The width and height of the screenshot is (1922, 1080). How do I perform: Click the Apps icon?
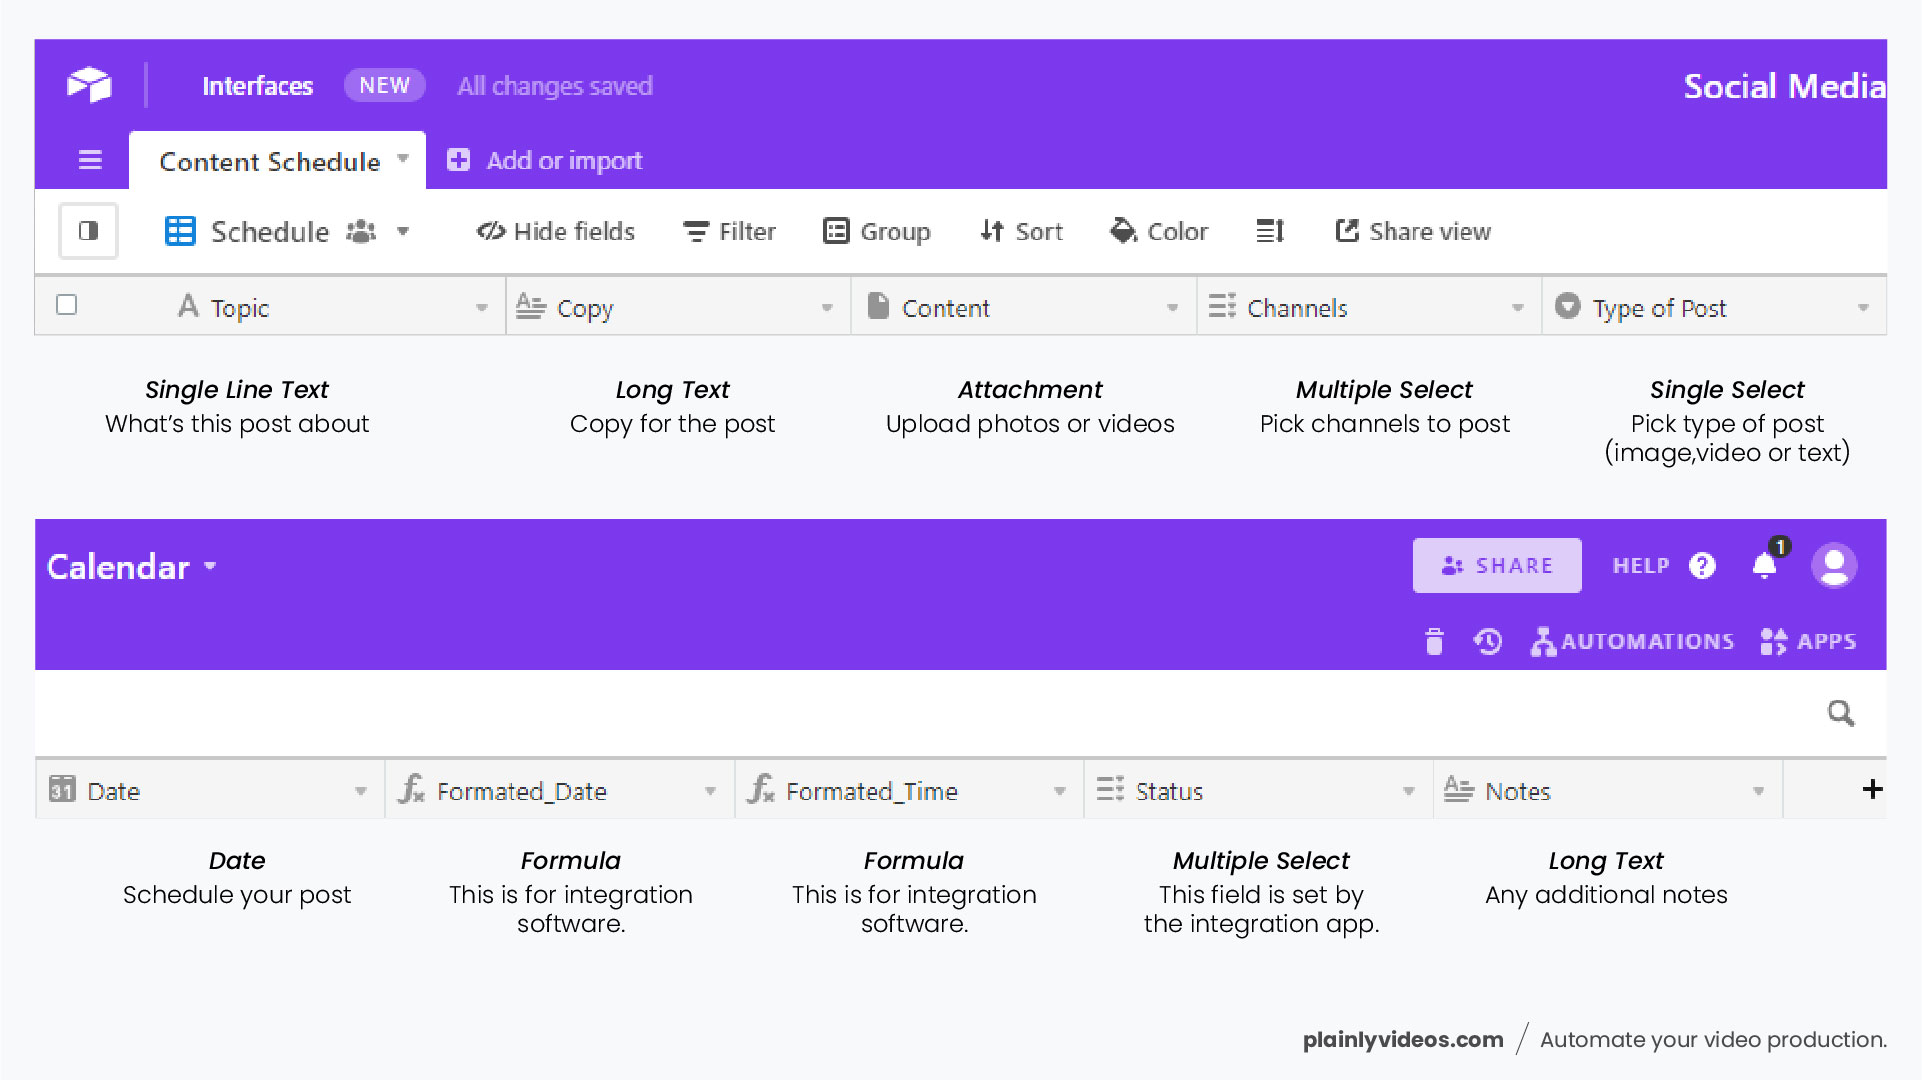click(1808, 641)
